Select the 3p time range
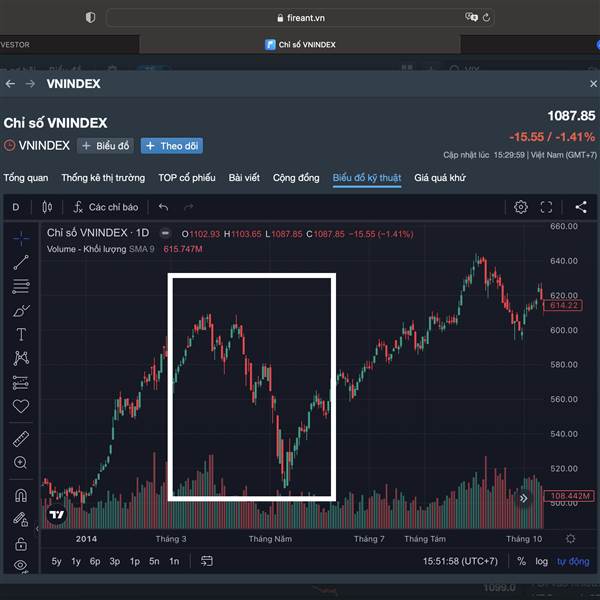The height and width of the screenshot is (600, 600). point(114,561)
